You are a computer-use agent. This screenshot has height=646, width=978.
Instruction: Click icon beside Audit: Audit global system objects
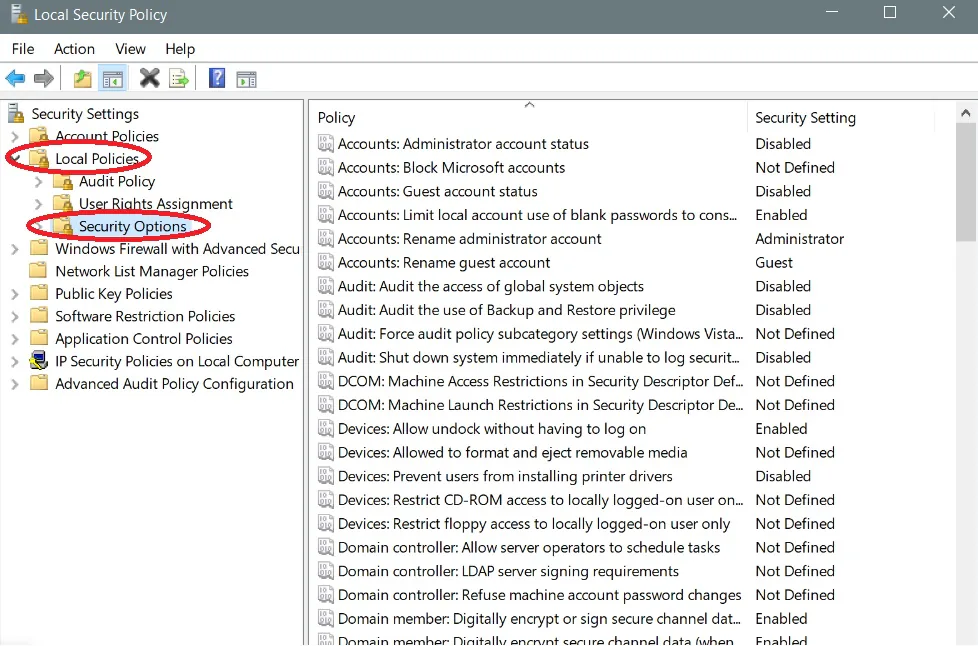point(326,286)
